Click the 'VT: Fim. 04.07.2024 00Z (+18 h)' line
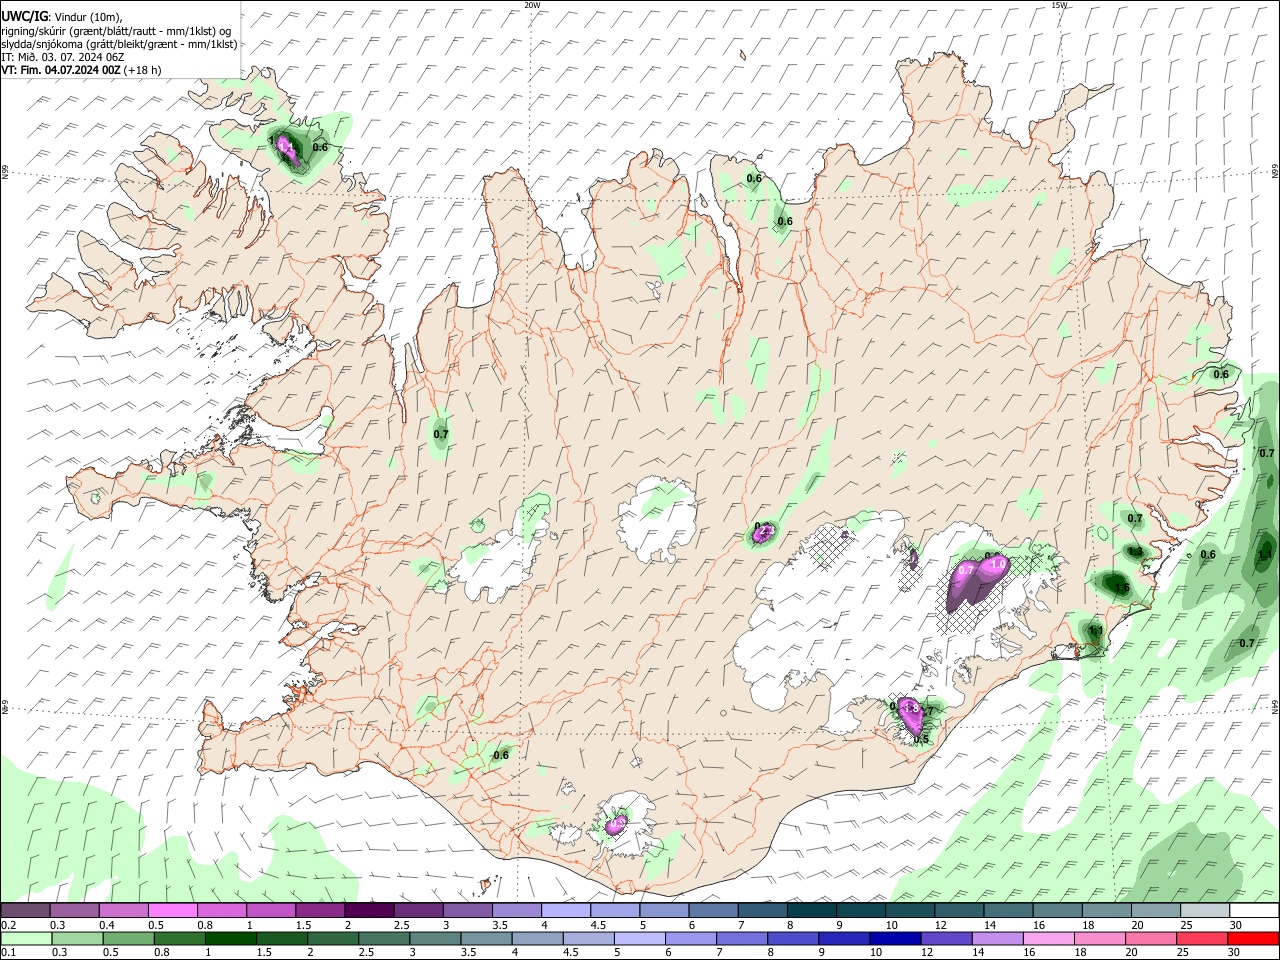Screen dimensions: 1280x960 (81, 70)
